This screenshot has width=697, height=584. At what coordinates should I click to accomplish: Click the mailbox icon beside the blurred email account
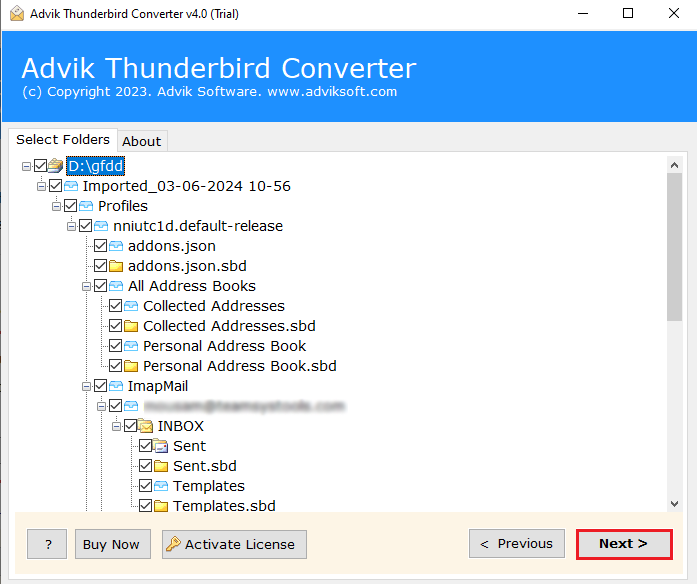(x=131, y=406)
